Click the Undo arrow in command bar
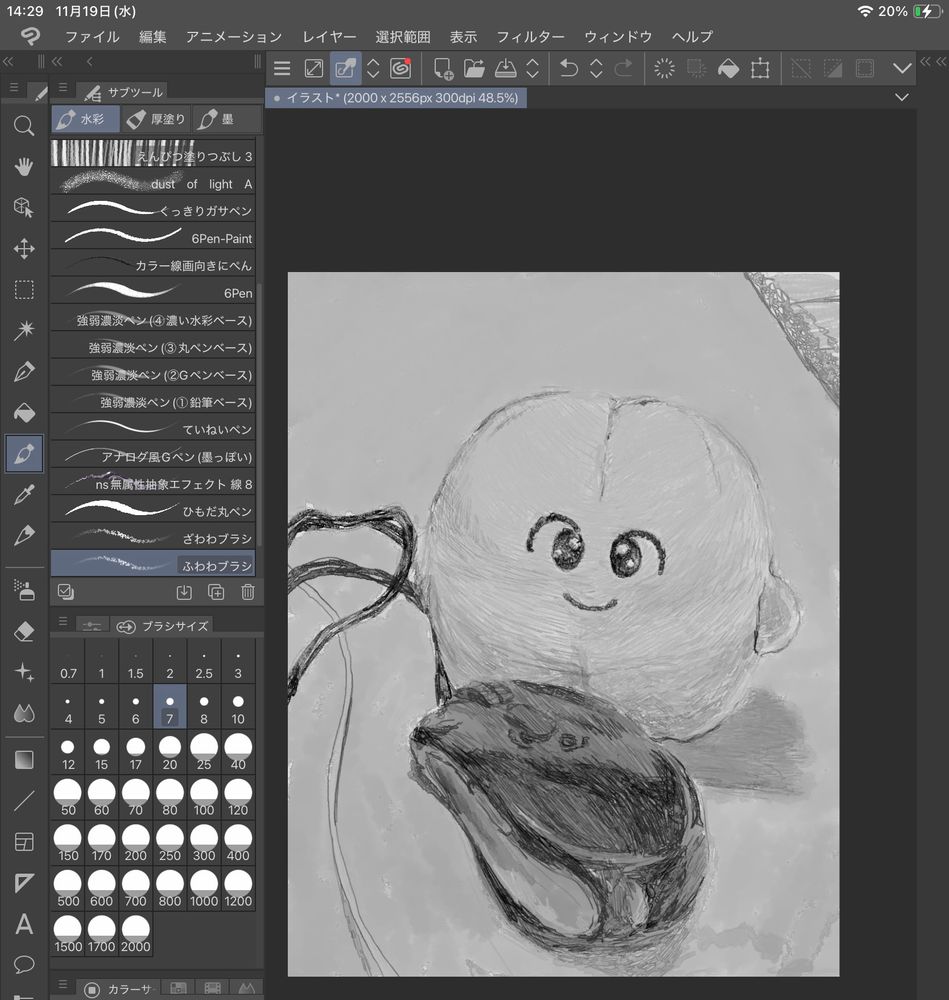 (568, 68)
